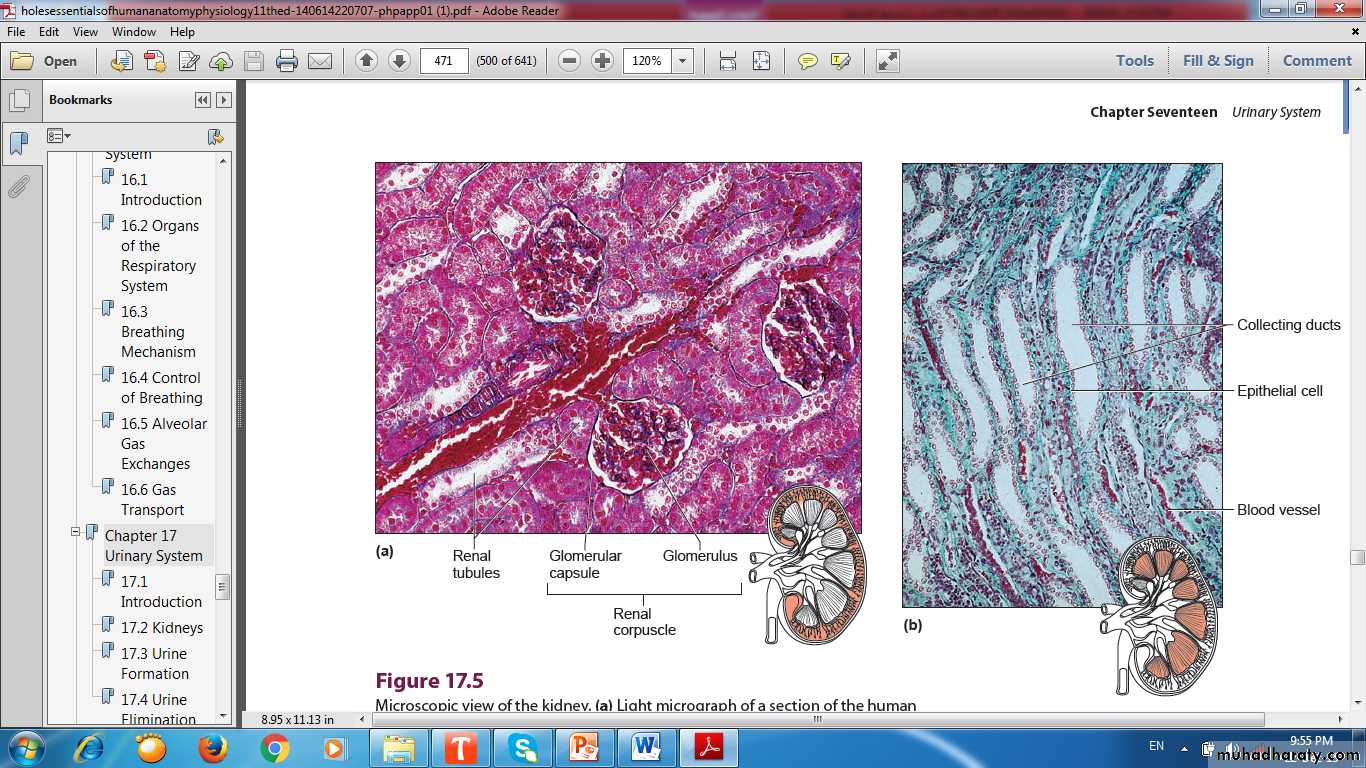Go to previous page with up arrow
1366x768 pixels.
[x=366, y=61]
